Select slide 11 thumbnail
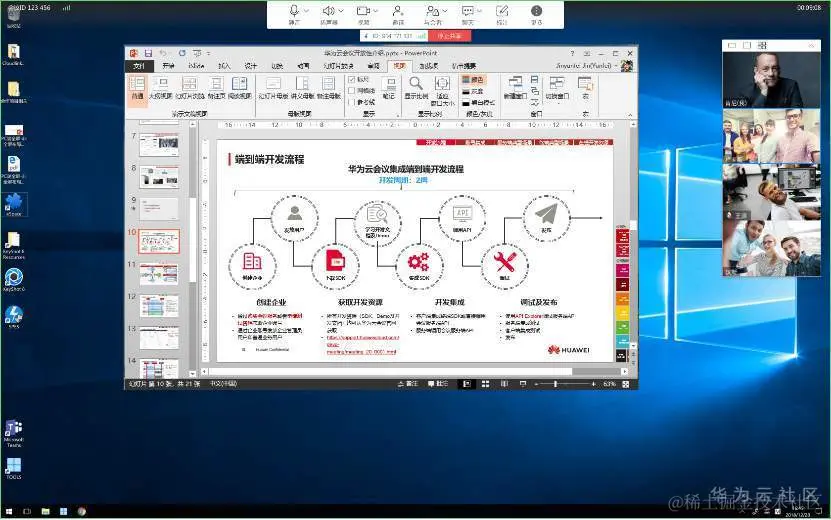This screenshot has width=831, height=520. 159,274
